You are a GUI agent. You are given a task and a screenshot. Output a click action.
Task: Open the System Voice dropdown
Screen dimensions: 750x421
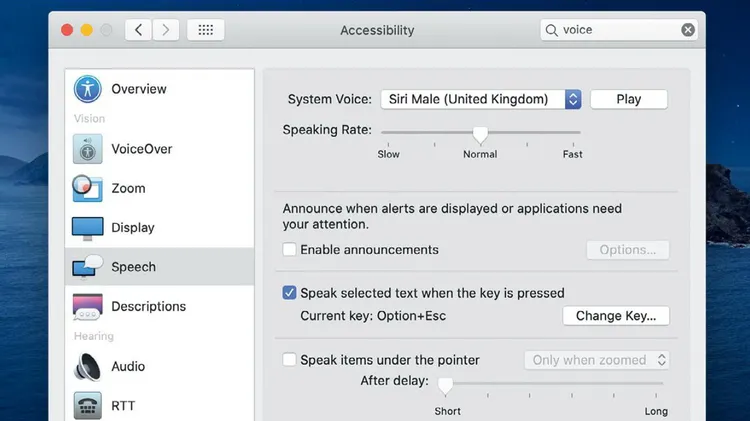[x=480, y=99]
